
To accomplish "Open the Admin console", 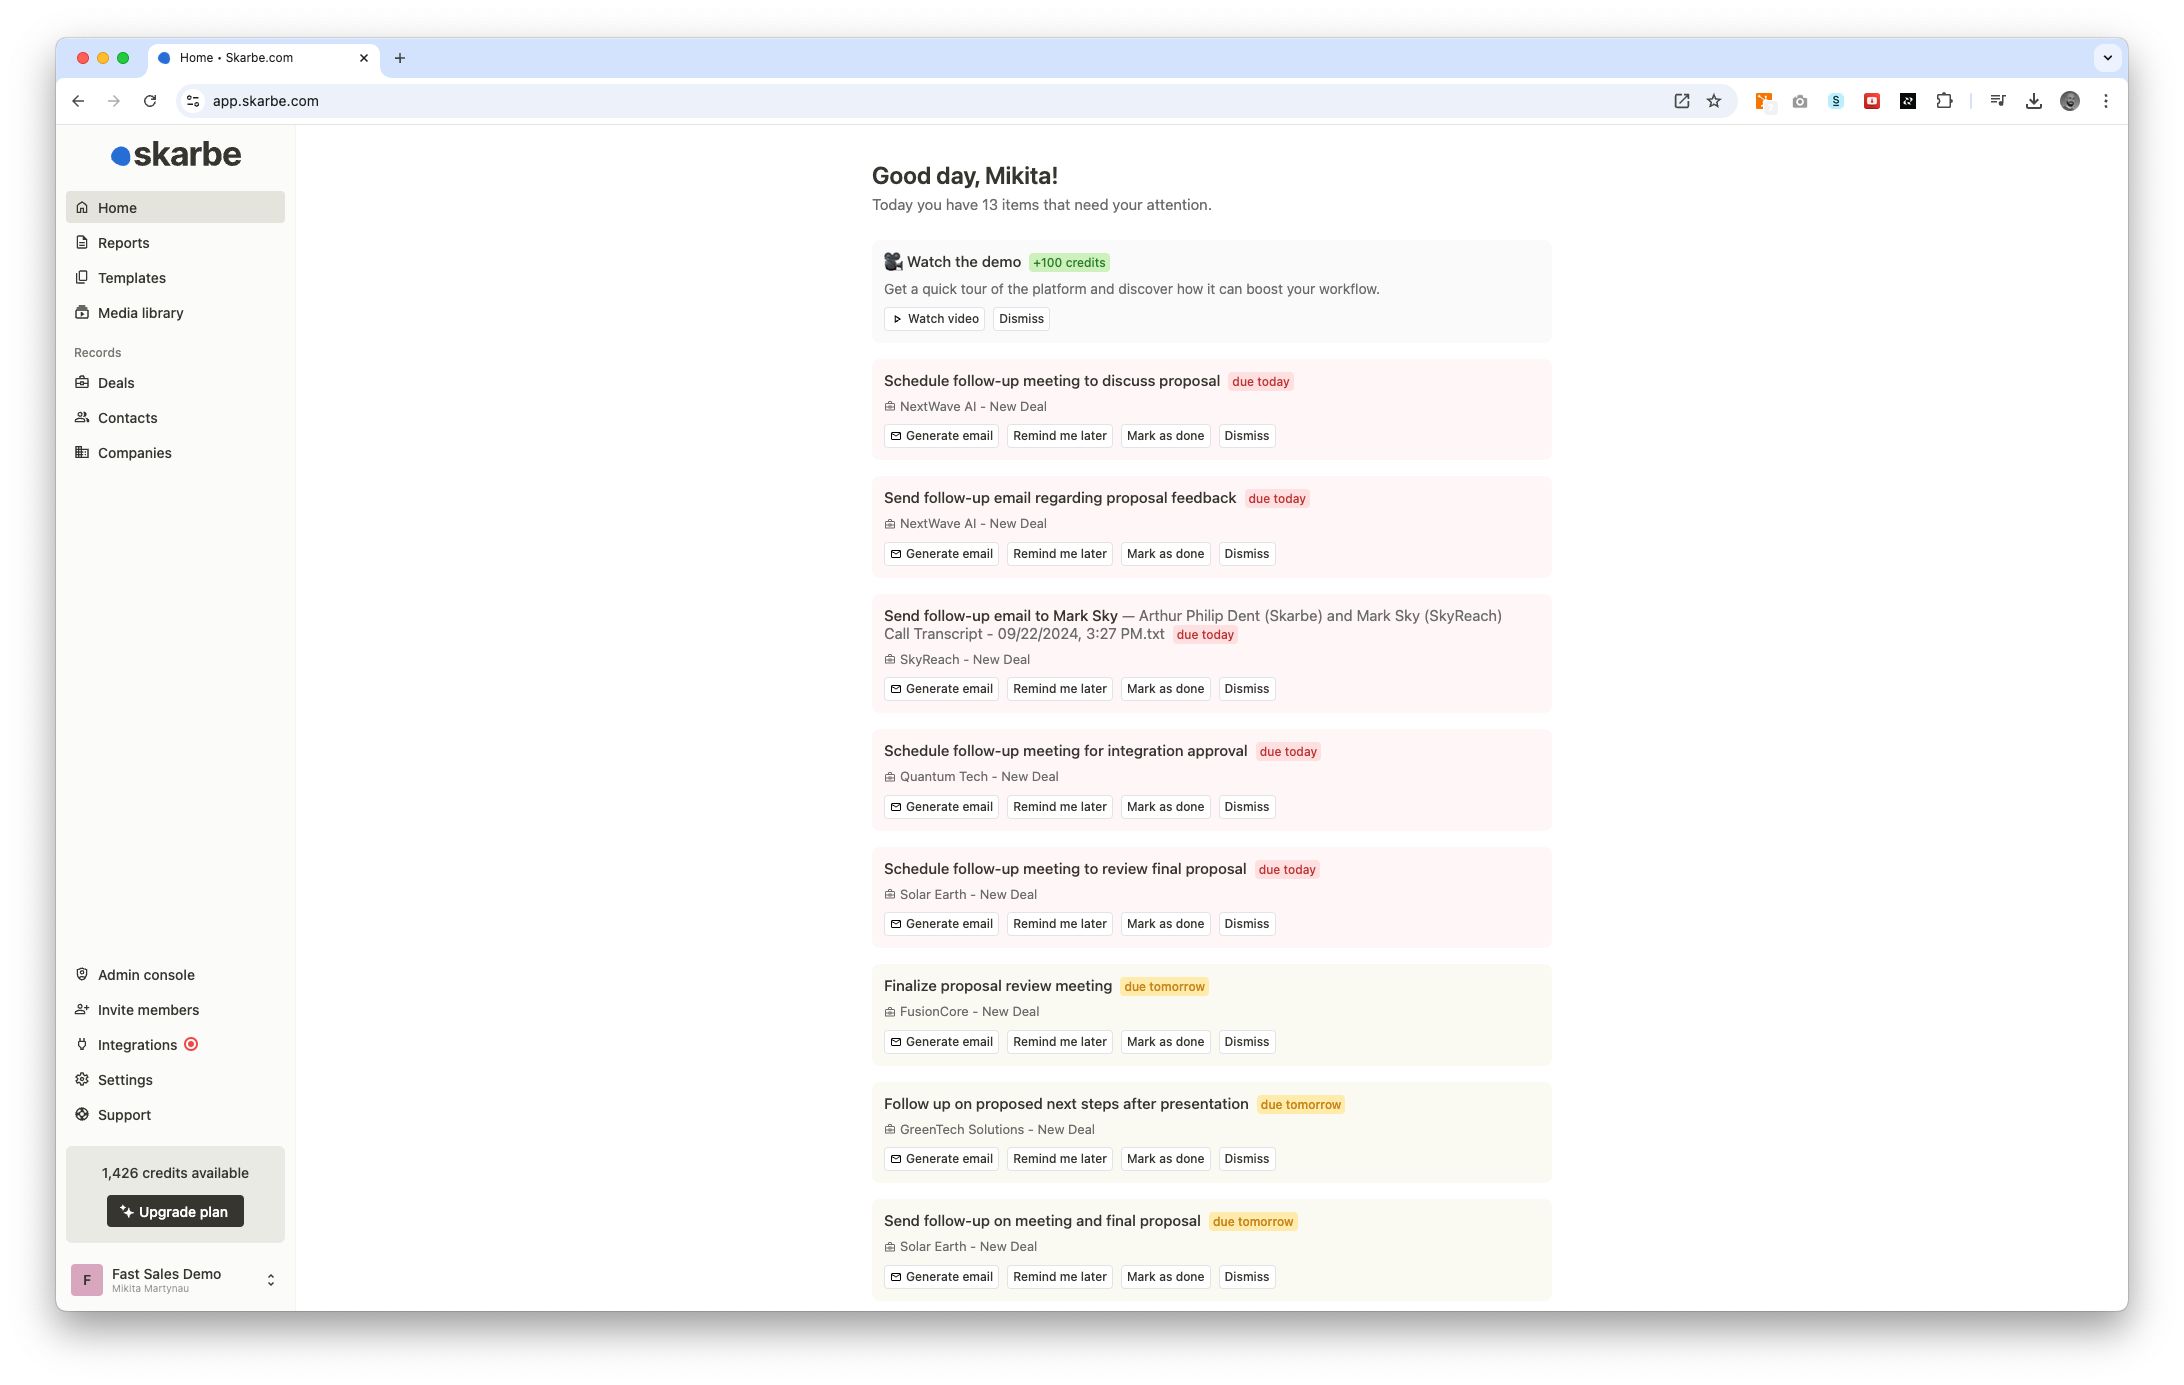I will coord(146,974).
